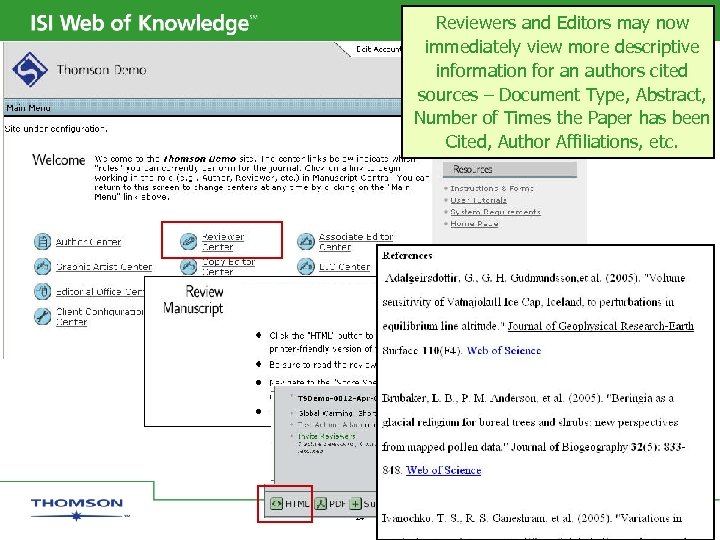Screen dimensions: 720x540
Task: Click Journal of Geophysical Research-Earth underlined title
Action: click(601, 326)
